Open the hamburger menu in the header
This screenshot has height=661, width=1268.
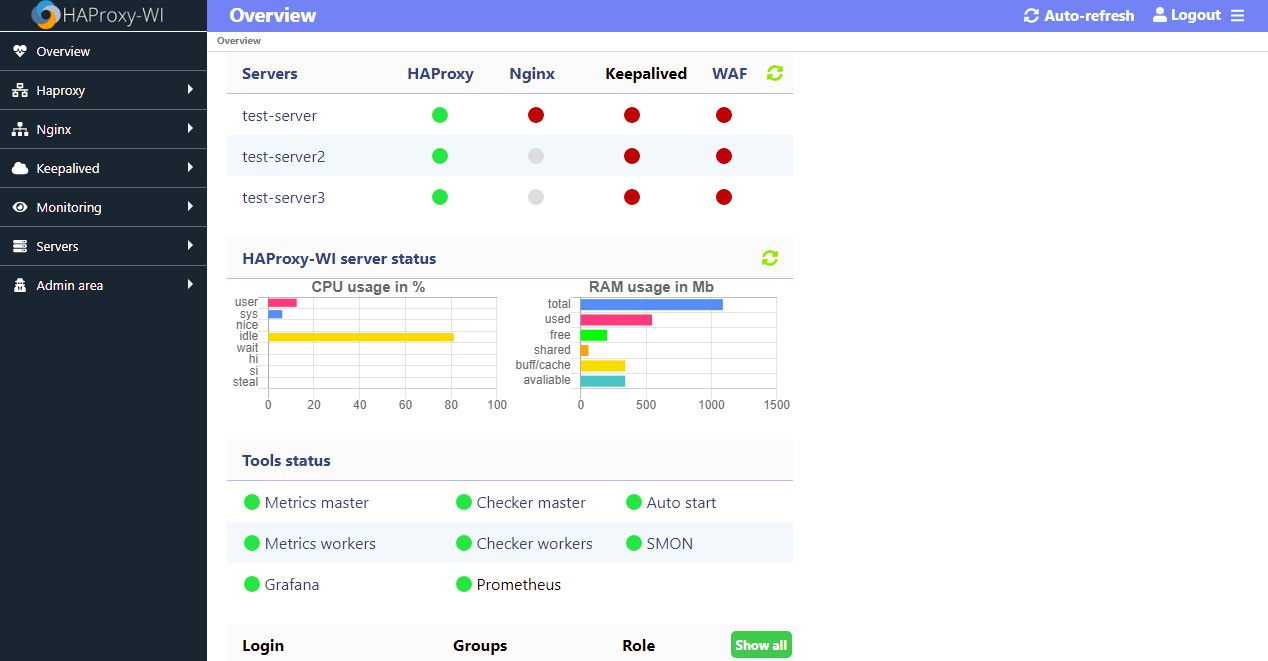[x=1237, y=16]
